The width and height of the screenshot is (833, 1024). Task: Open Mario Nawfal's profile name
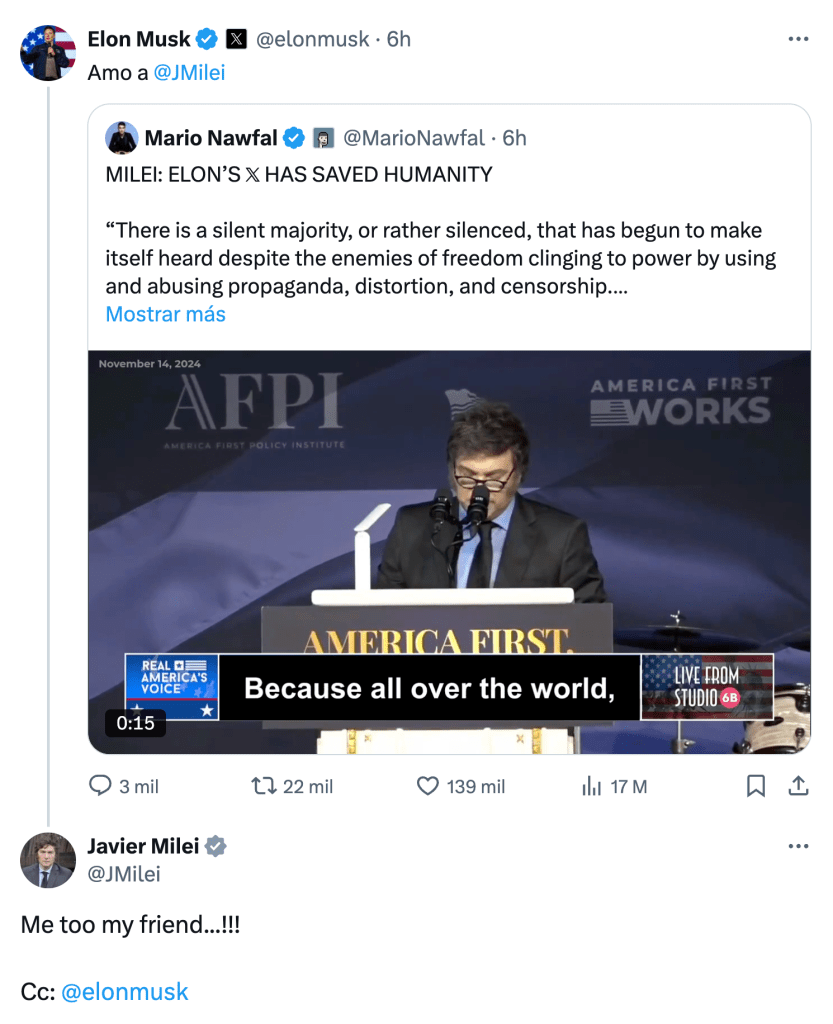(211, 137)
